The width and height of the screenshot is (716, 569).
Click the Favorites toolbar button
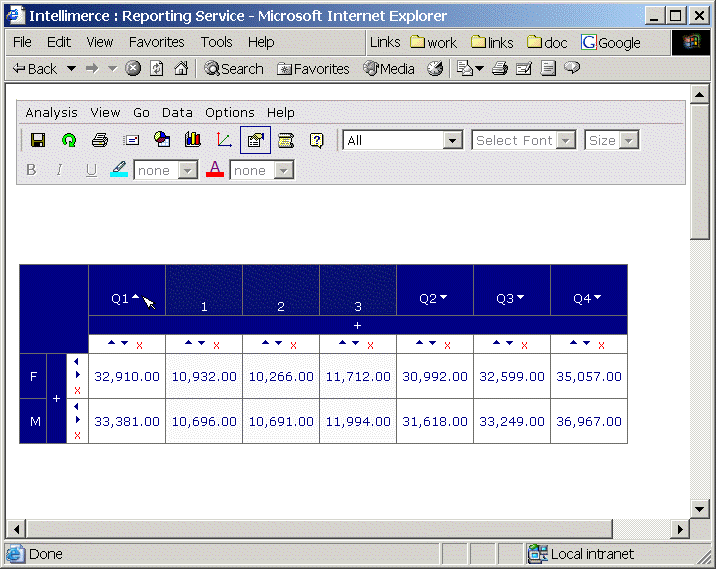(313, 68)
